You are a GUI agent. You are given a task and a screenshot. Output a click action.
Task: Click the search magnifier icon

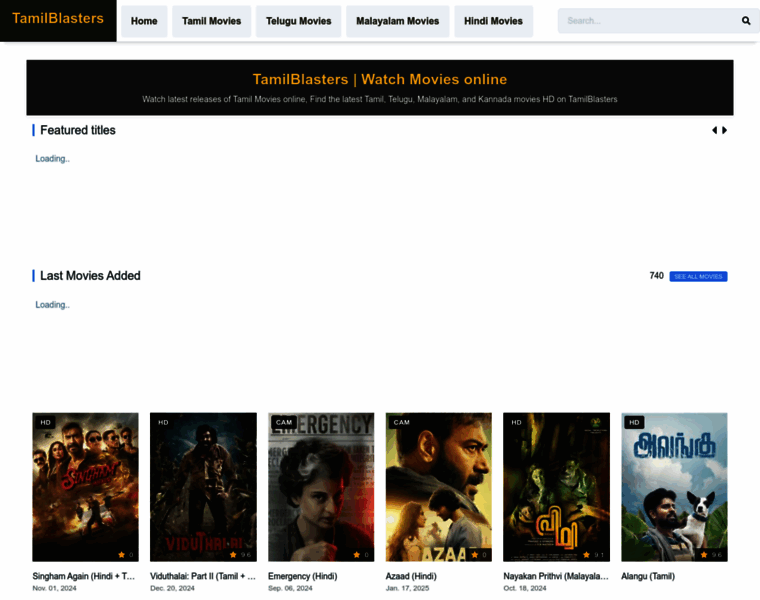point(745,21)
